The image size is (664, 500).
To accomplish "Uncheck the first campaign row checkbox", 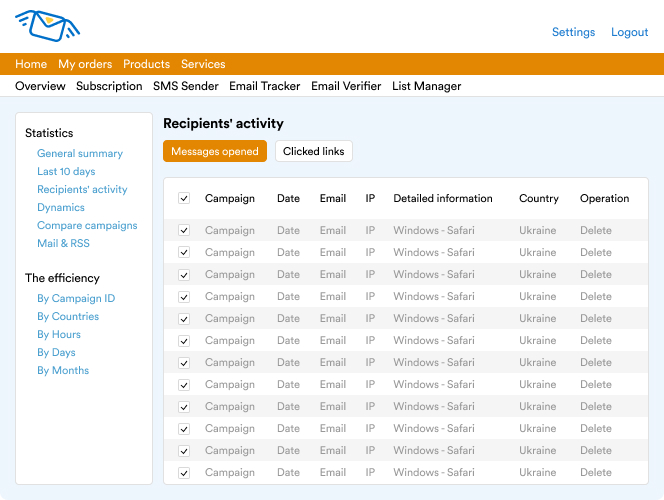I will (184, 230).
